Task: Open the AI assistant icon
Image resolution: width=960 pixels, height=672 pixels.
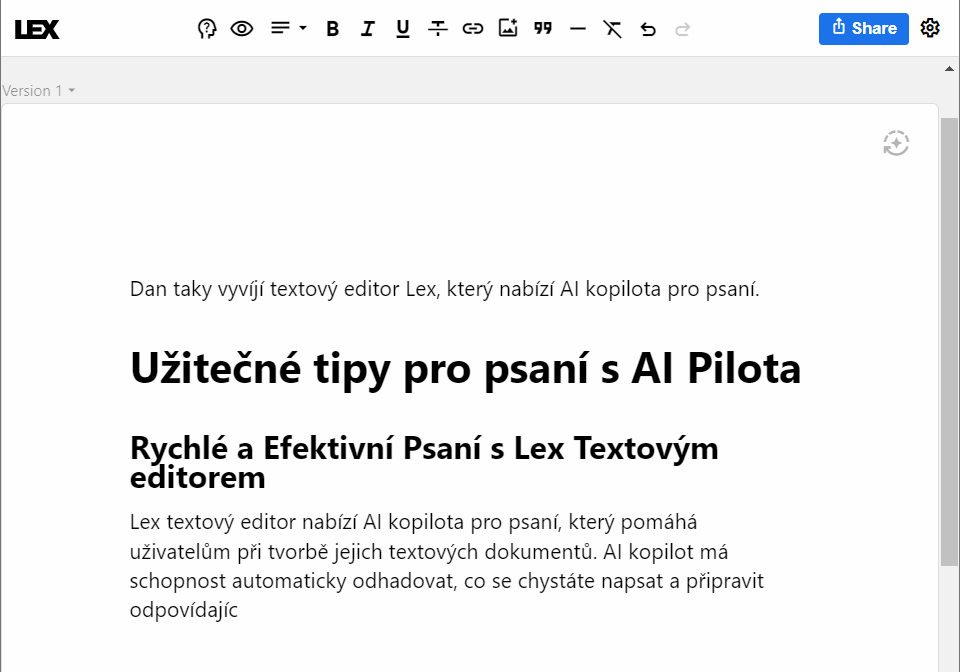Action: [206, 28]
